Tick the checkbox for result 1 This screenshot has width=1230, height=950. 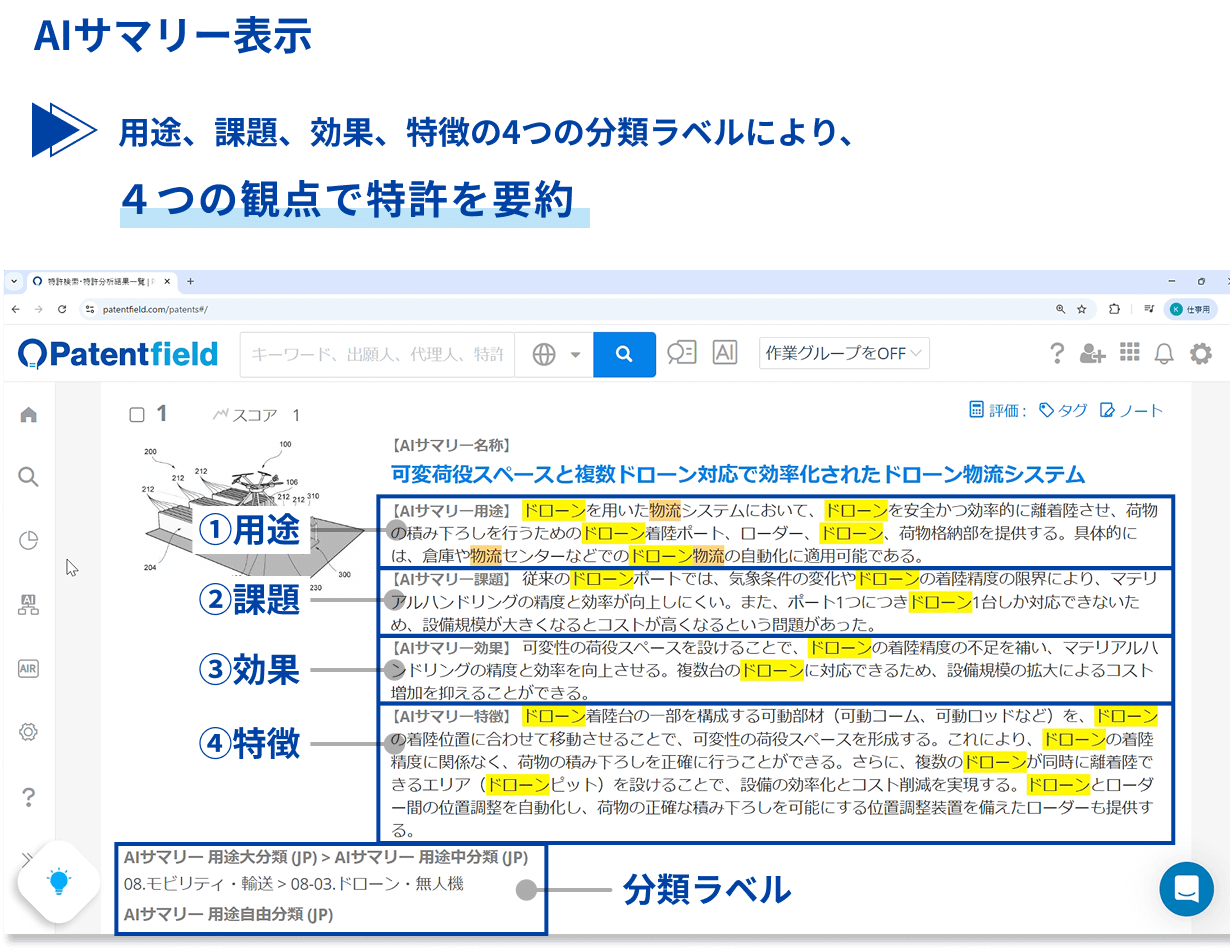click(x=138, y=414)
